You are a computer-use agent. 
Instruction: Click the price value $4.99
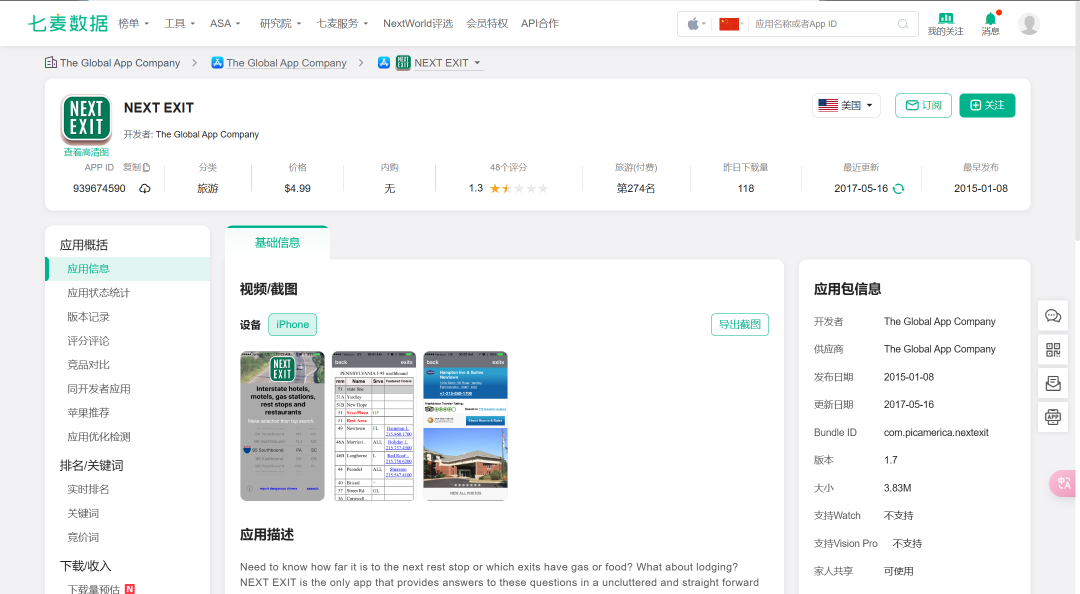(298, 188)
